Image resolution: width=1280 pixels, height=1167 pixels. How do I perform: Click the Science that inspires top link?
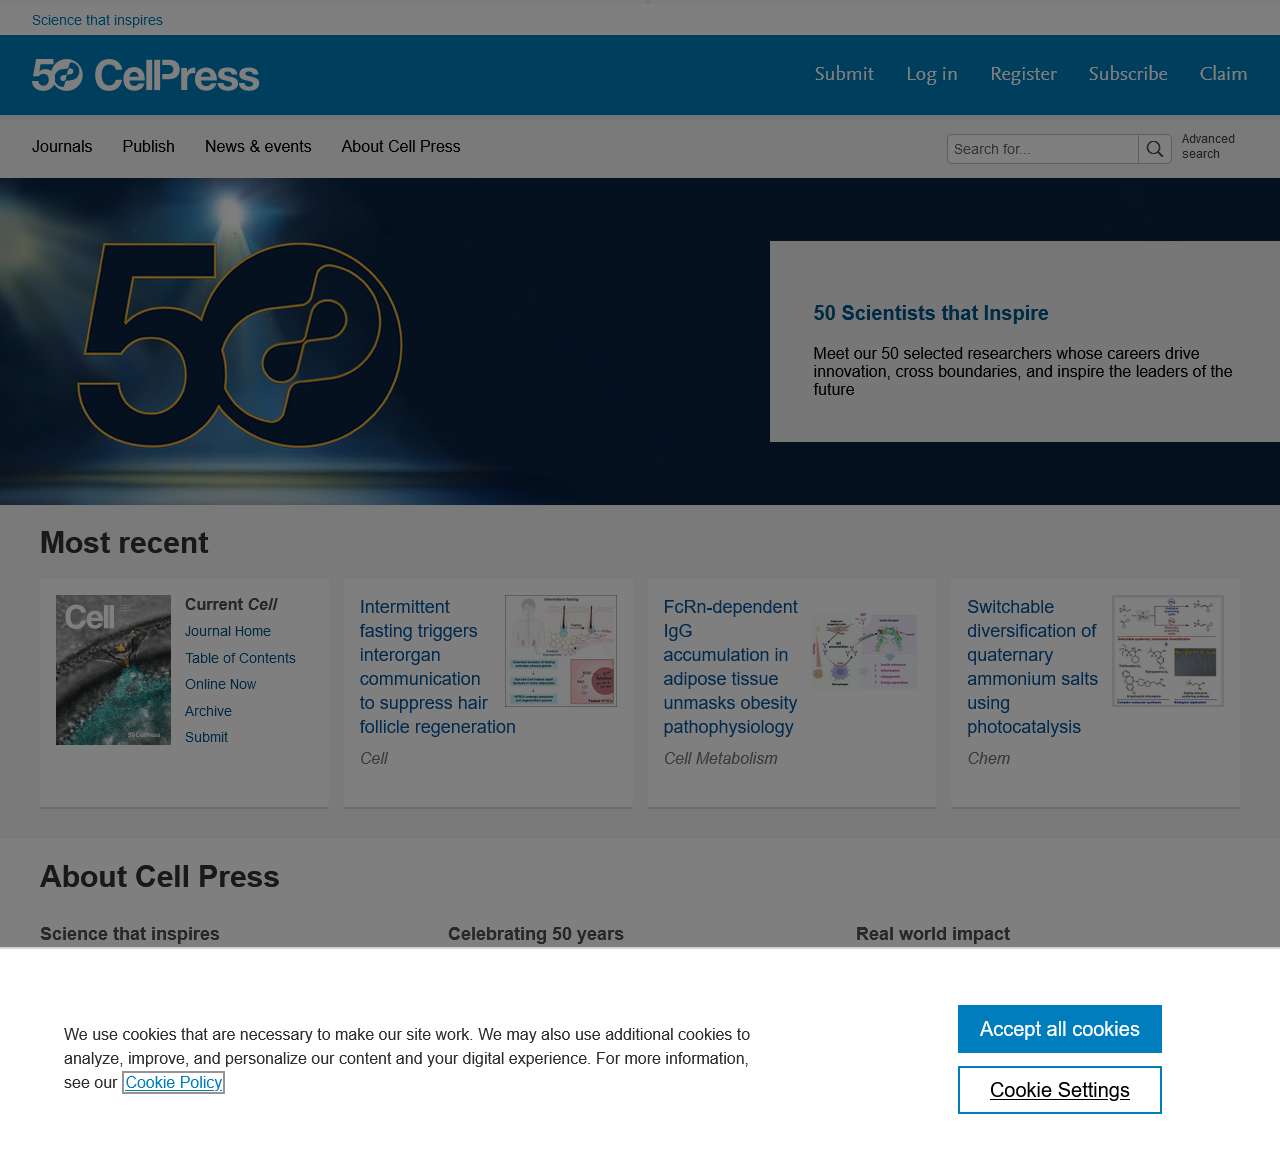pyautogui.click(x=97, y=20)
